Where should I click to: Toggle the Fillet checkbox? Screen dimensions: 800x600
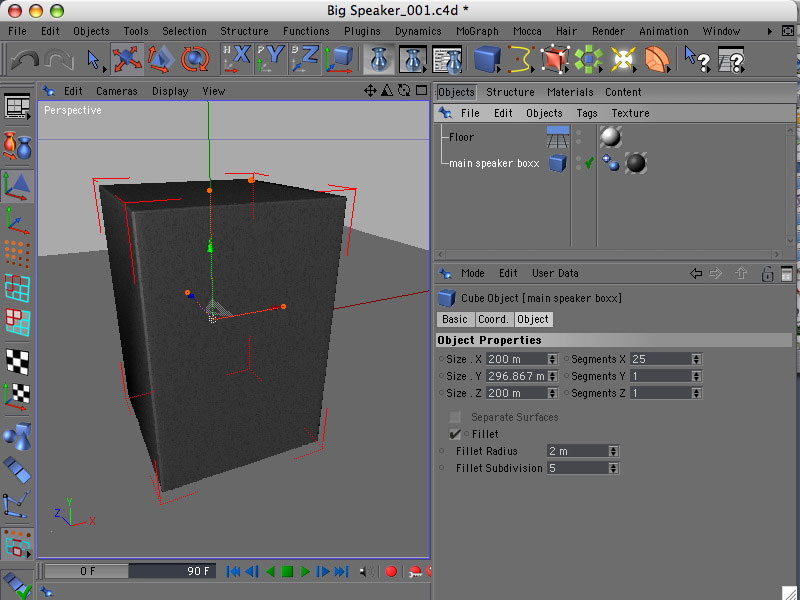[x=455, y=434]
